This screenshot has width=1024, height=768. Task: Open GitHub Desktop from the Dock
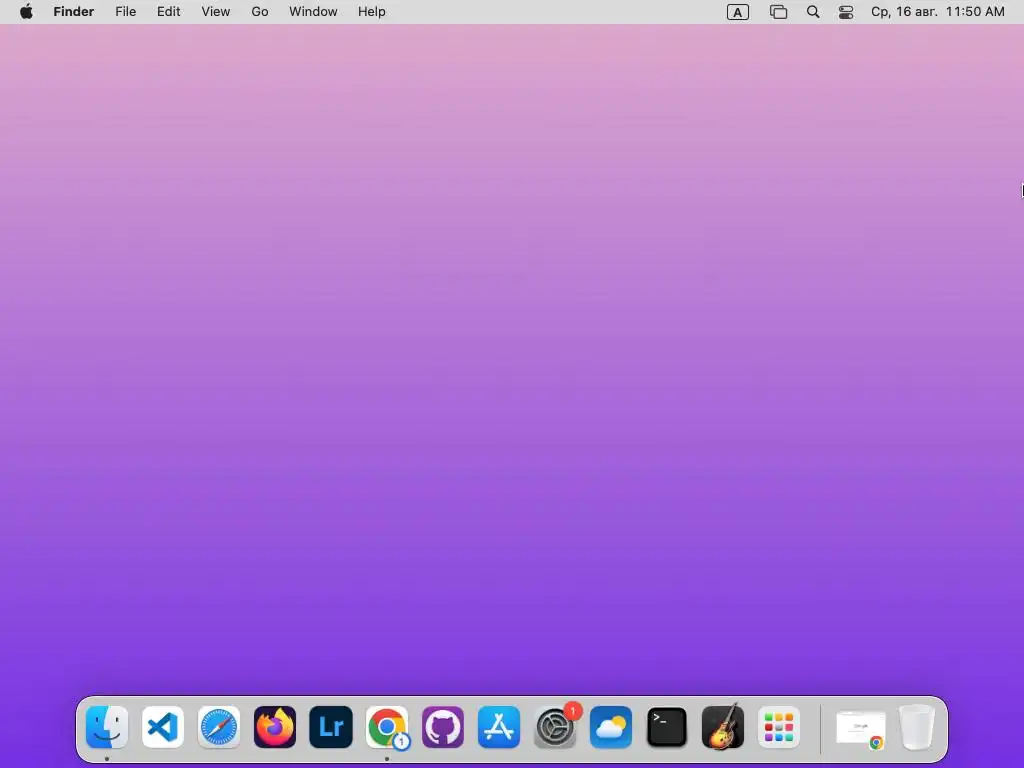point(443,727)
